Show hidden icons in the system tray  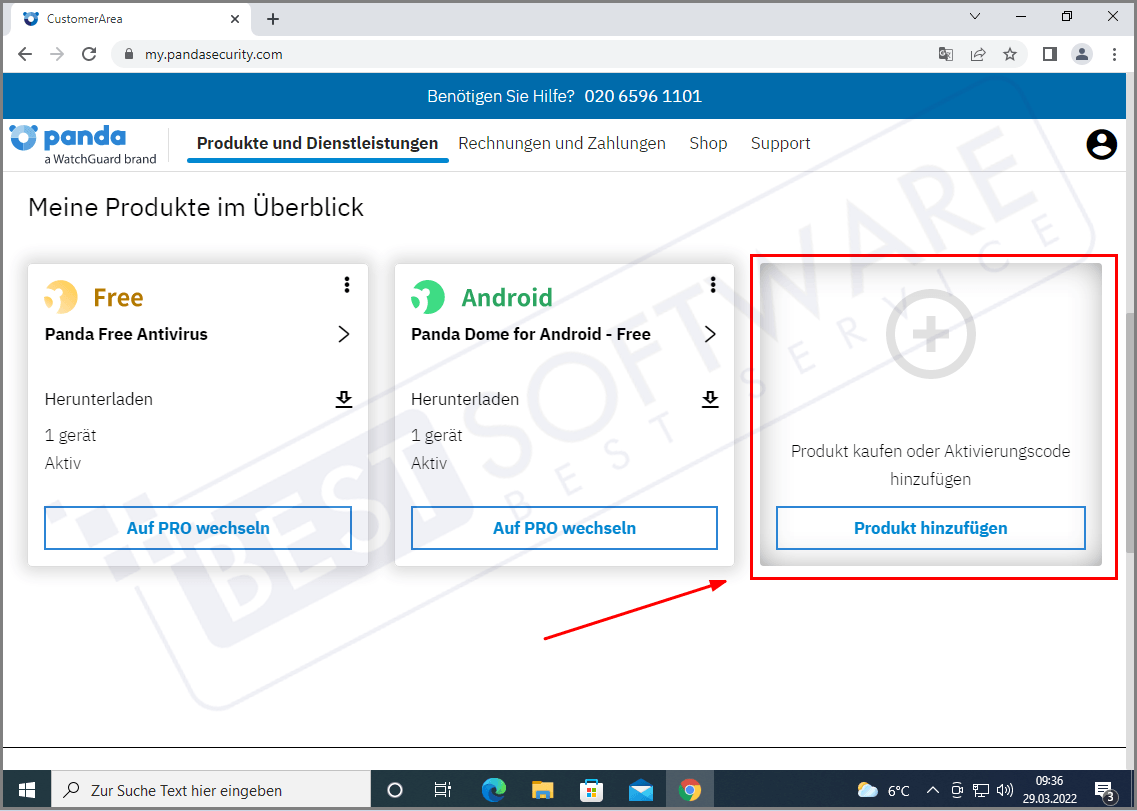pos(932,790)
